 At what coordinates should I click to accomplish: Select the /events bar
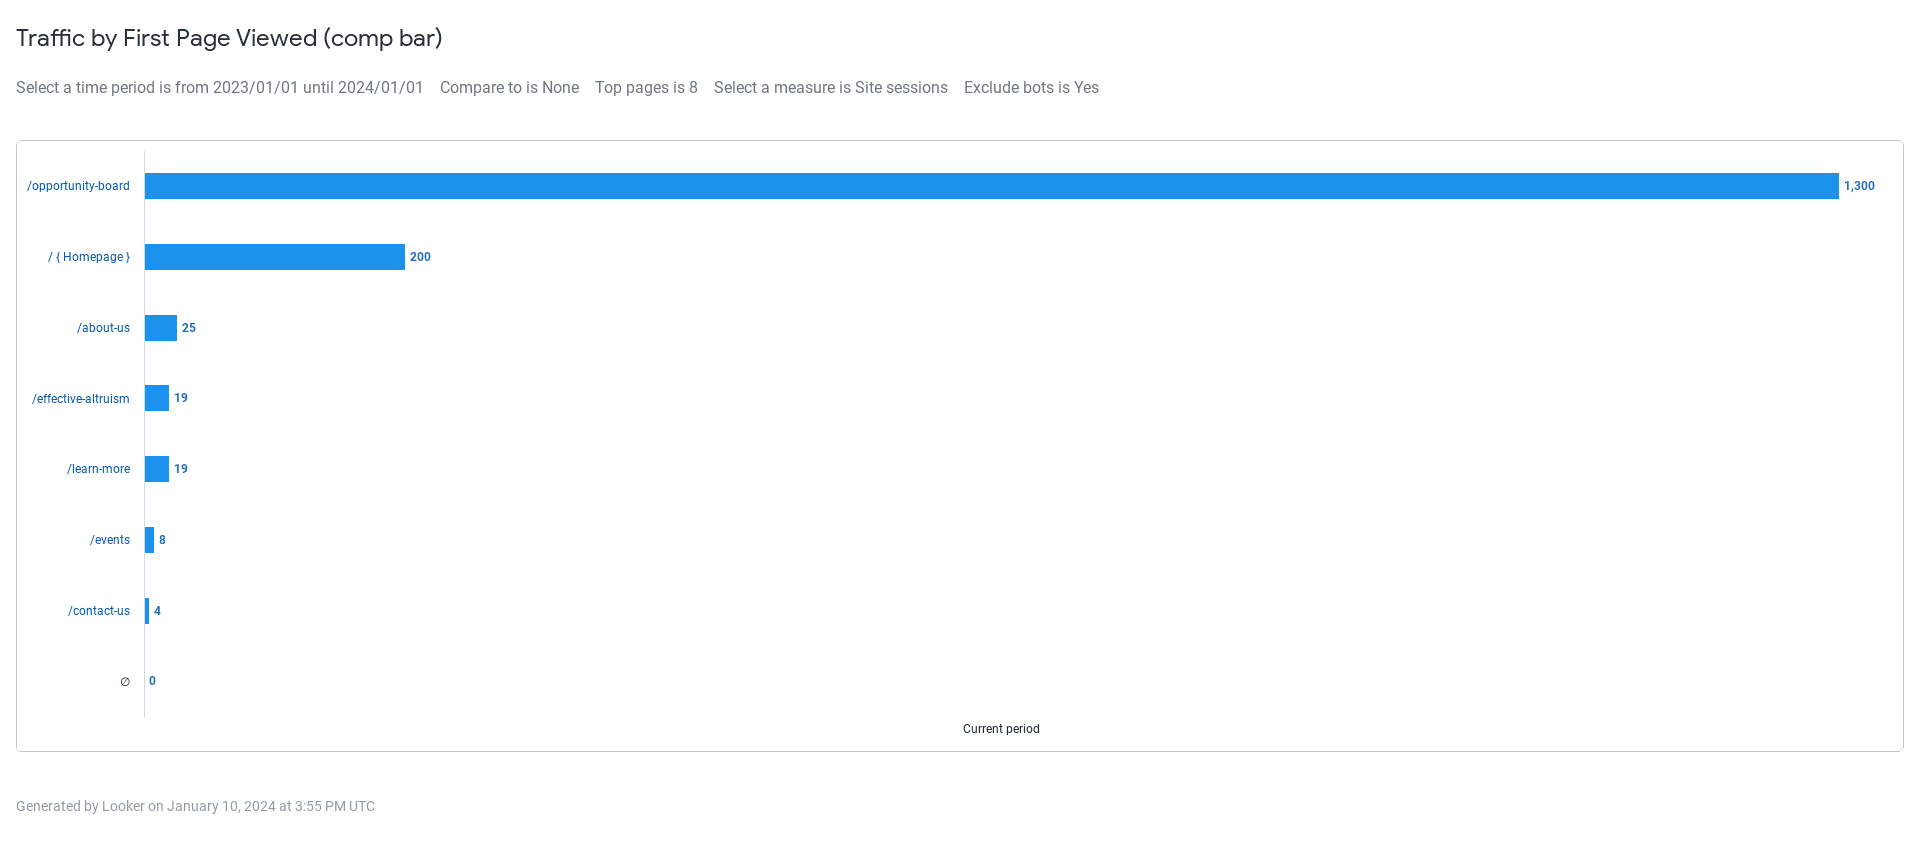pyautogui.click(x=150, y=540)
